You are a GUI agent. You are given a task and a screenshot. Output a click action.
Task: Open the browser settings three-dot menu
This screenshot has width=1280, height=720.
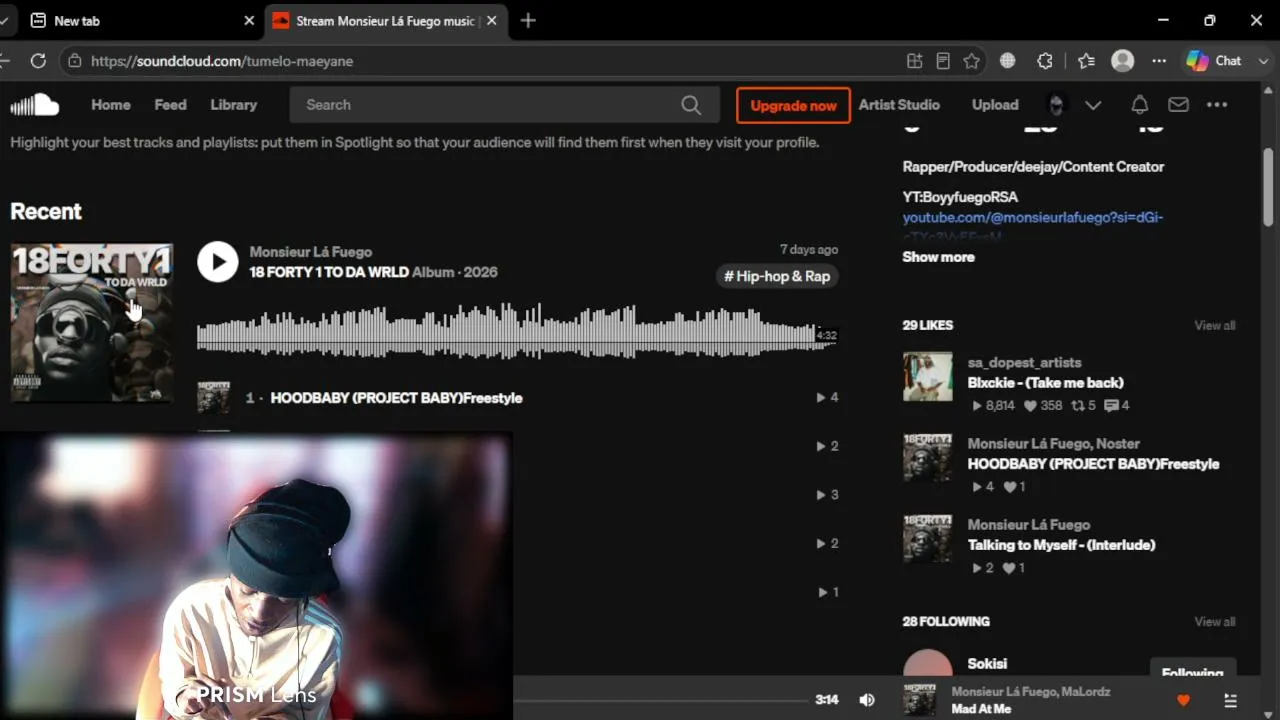pyautogui.click(x=1159, y=61)
